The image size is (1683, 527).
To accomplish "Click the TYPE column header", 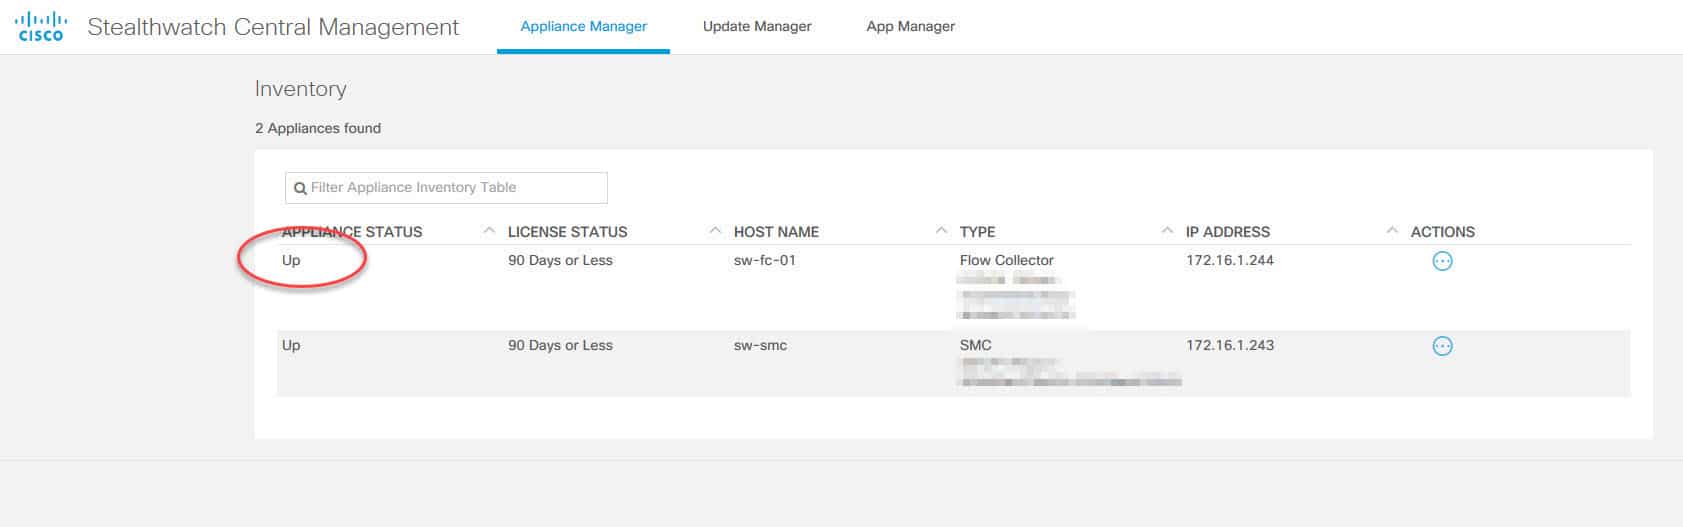I will tap(978, 232).
